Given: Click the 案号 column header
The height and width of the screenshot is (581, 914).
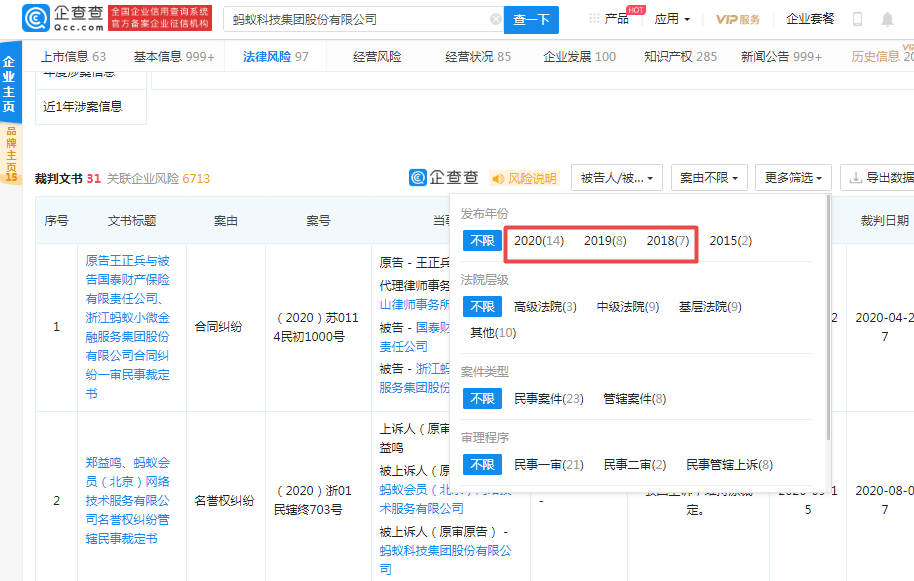Looking at the screenshot, I should [318, 220].
